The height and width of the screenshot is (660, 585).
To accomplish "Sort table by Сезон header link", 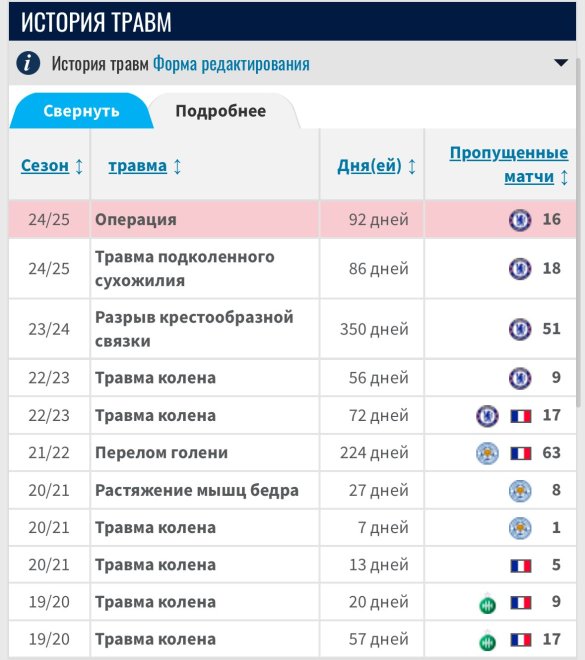I will pos(45,166).
